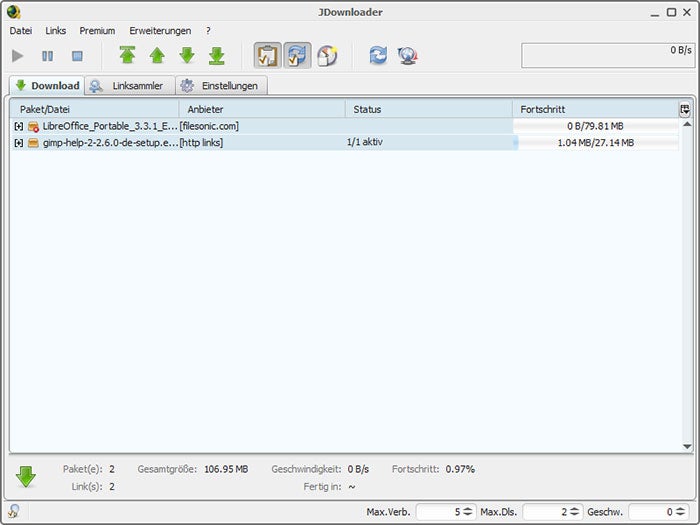Screen dimensions: 700x525
Task: Move selected package to bottom
Action: [217, 56]
